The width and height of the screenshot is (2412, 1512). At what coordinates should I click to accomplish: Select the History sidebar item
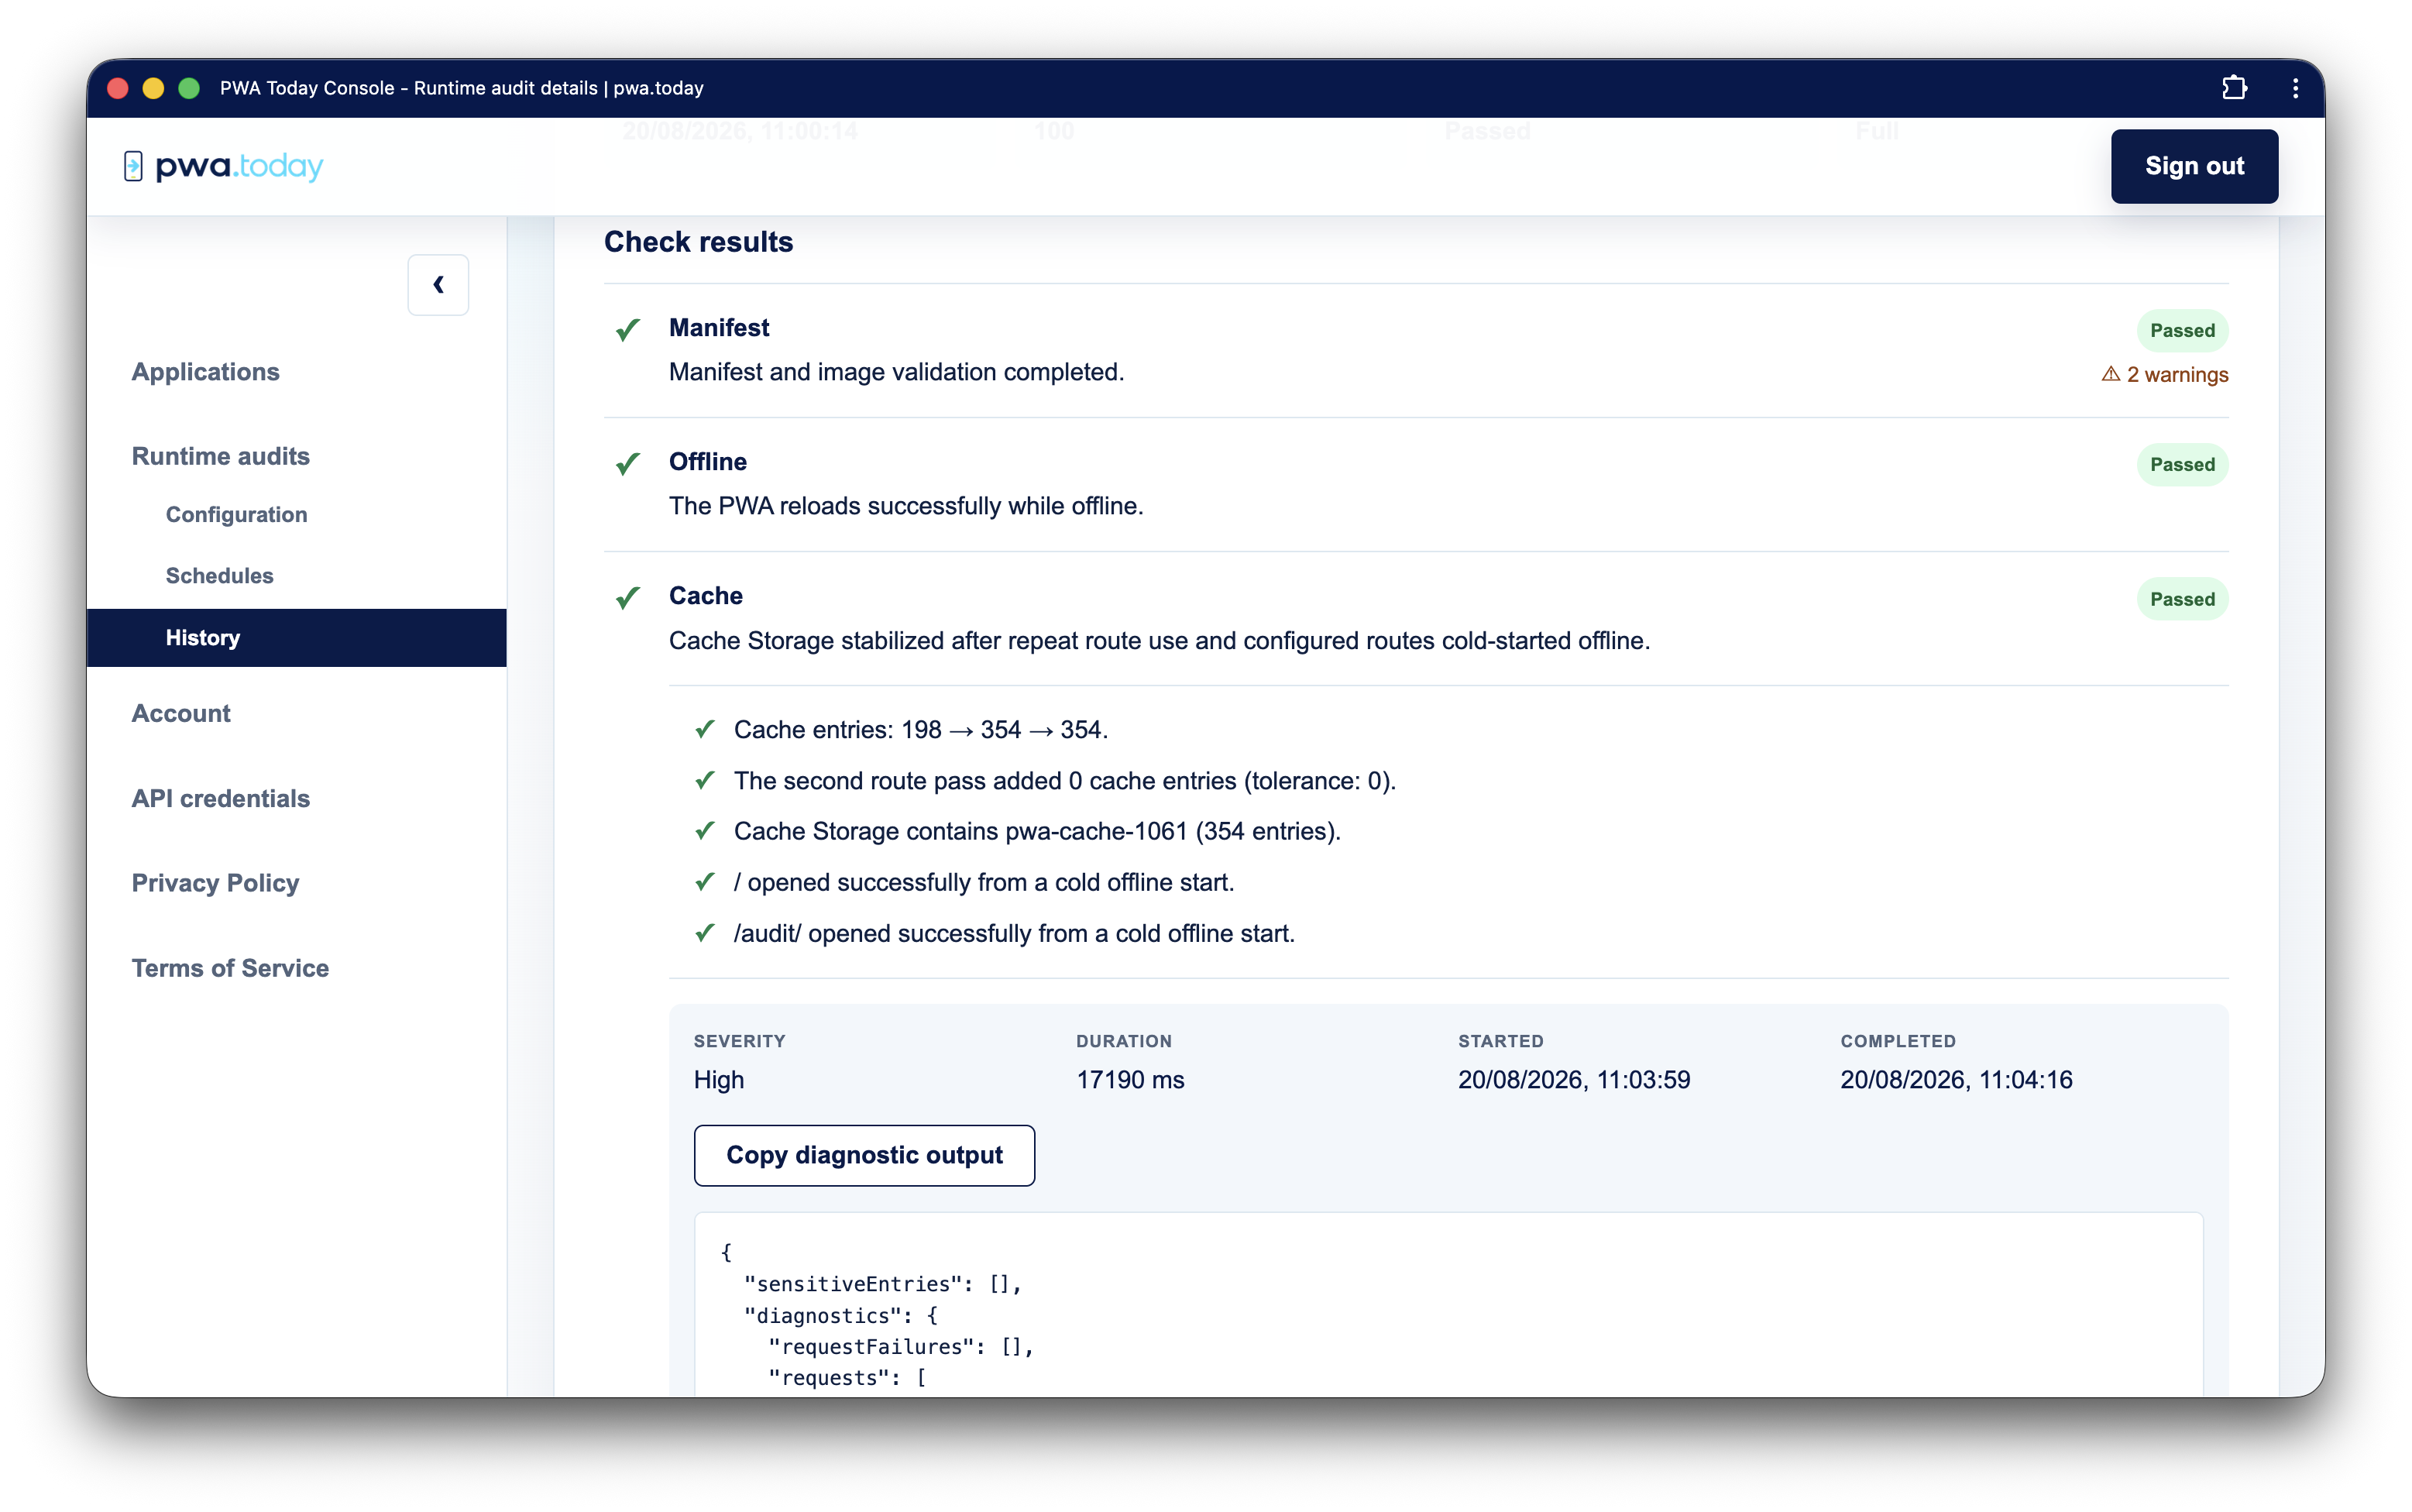[x=296, y=637]
